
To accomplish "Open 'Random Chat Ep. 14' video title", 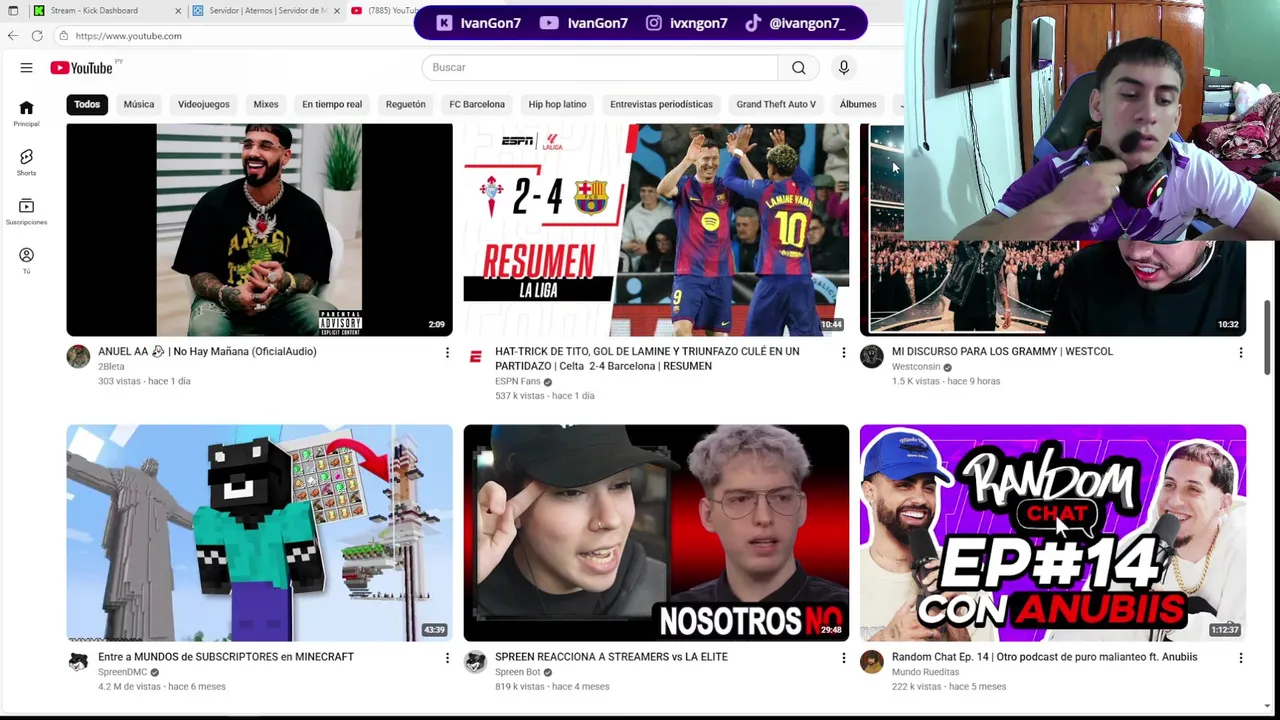I will click(x=1044, y=657).
